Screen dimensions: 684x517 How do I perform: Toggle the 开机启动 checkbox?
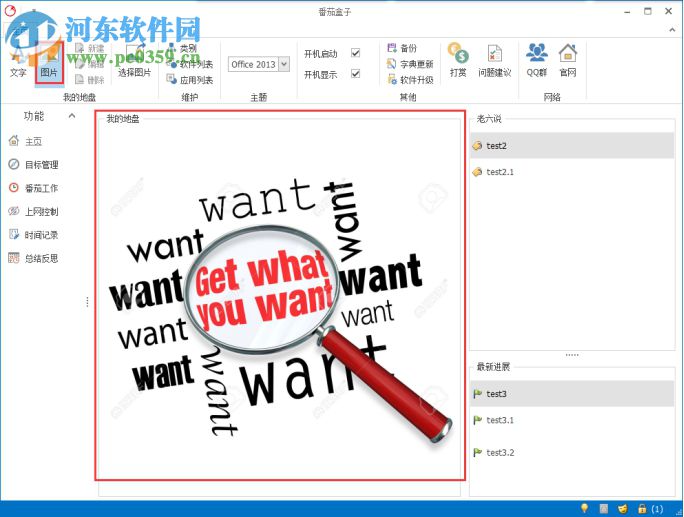[x=356, y=53]
